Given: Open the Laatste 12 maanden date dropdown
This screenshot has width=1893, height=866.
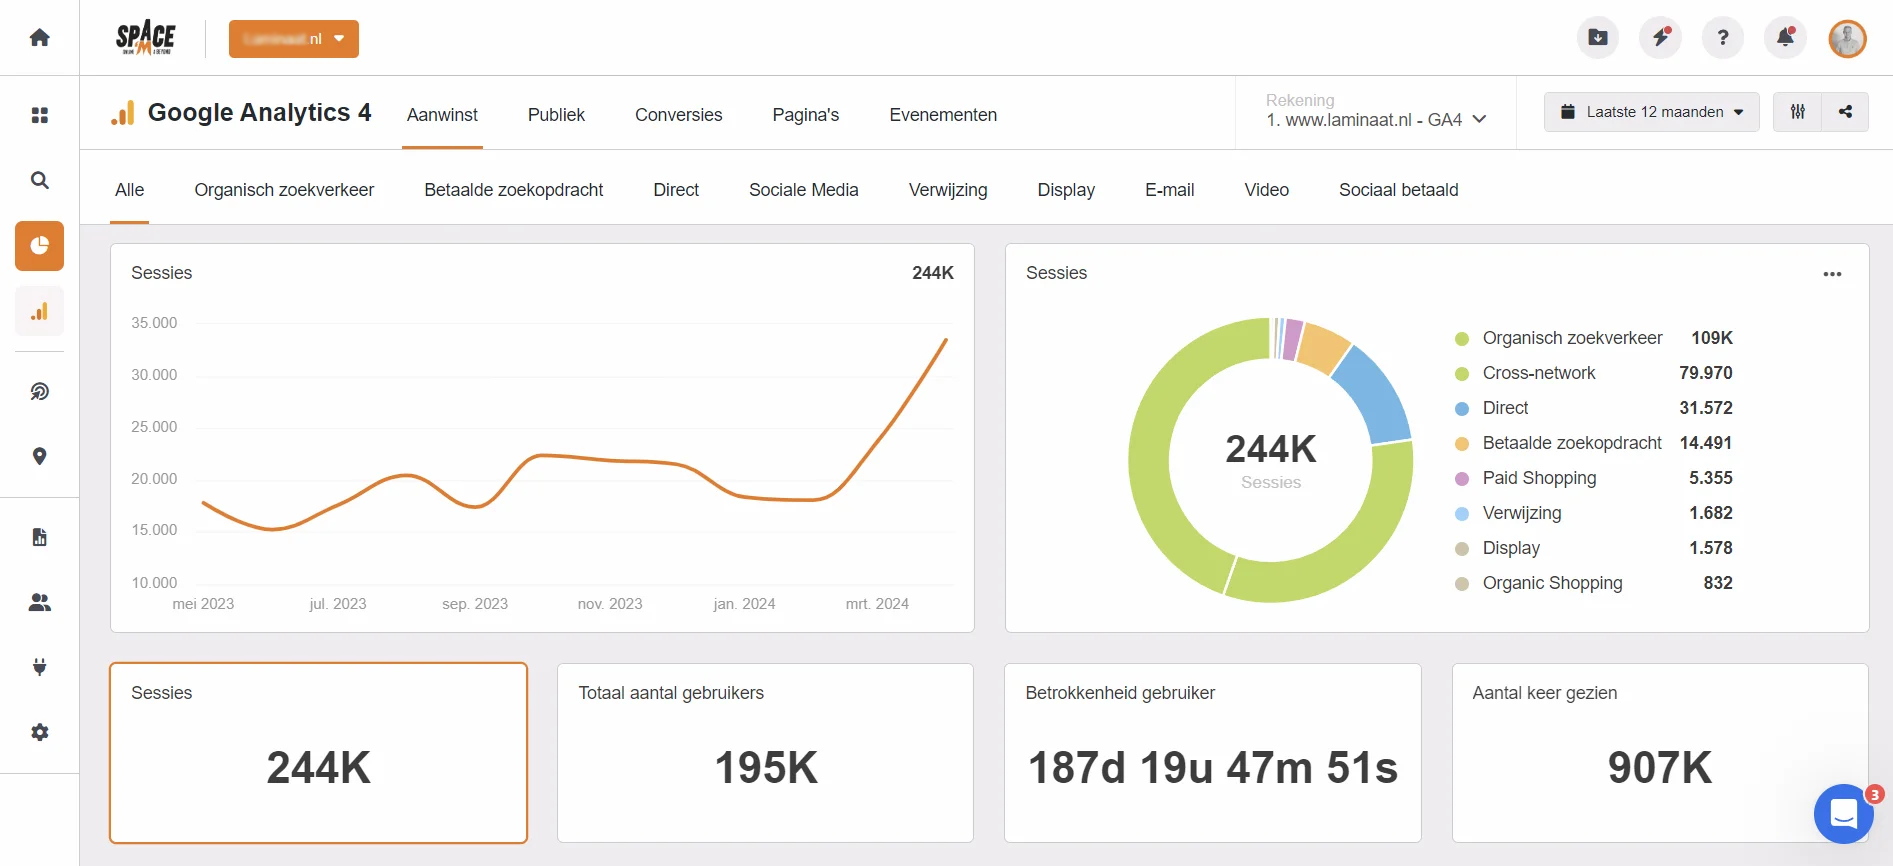Looking at the screenshot, I should [1652, 112].
